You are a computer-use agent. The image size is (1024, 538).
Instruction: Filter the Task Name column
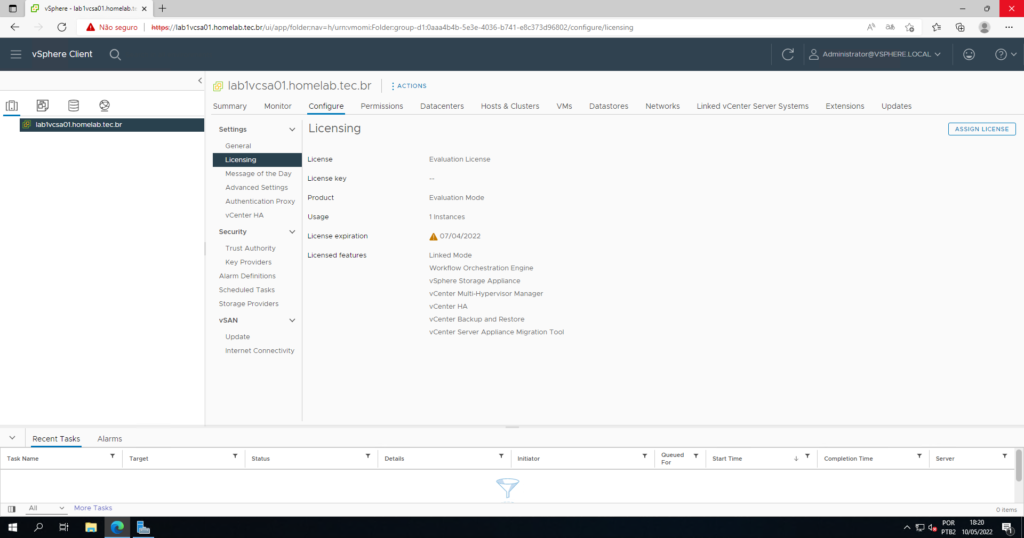[112, 456]
